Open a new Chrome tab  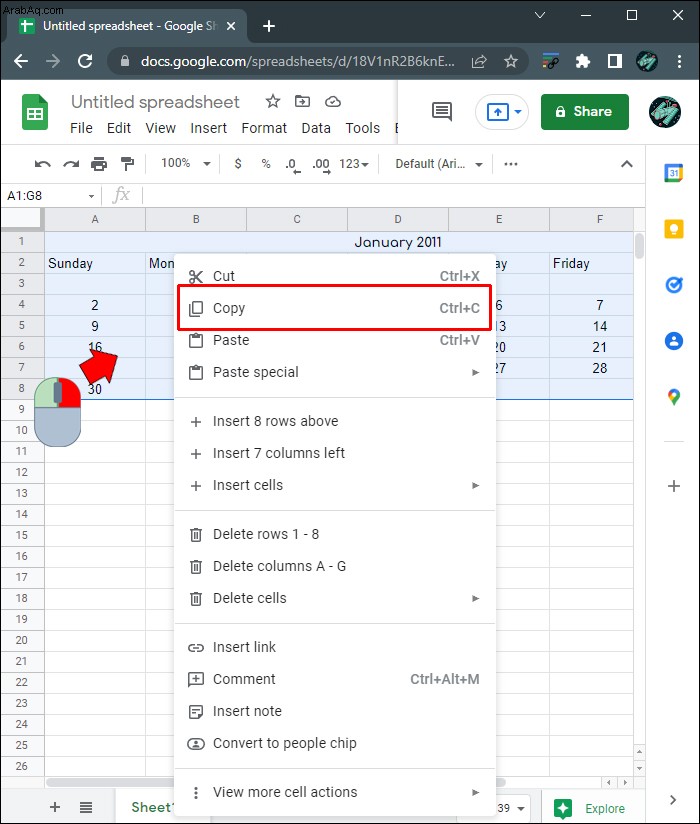[x=269, y=26]
